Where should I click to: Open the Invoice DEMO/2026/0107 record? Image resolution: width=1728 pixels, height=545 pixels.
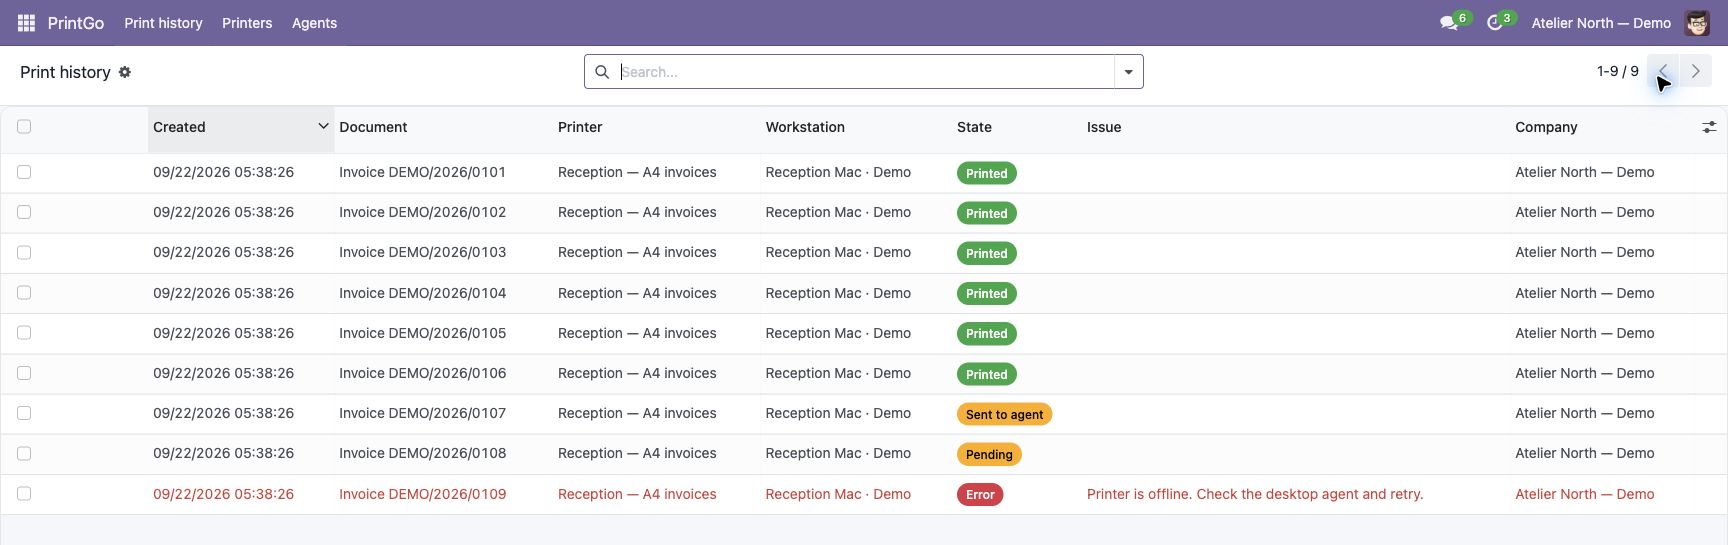[422, 413]
